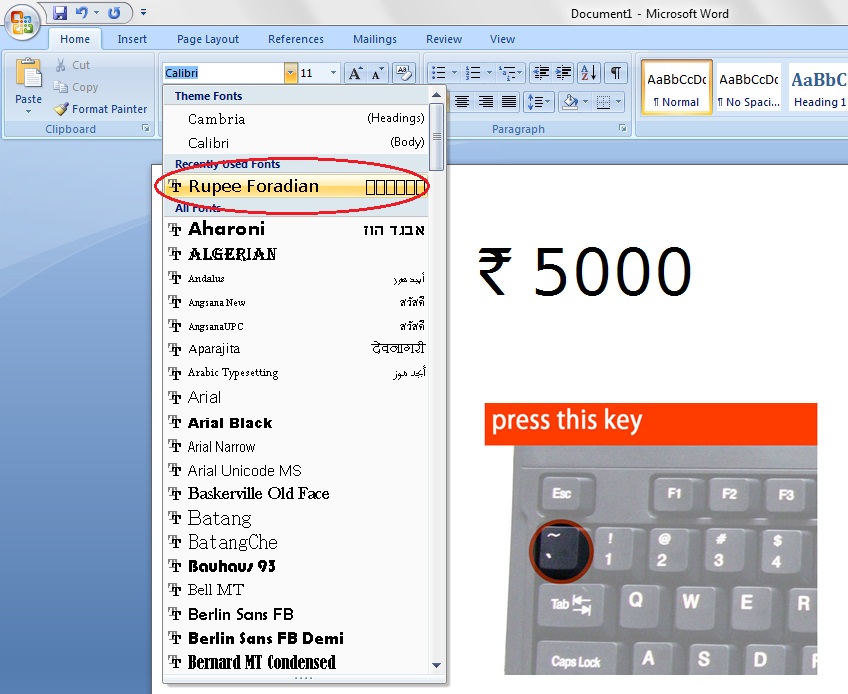This screenshot has width=848, height=694.
Task: Open the Review tab
Action: point(444,39)
